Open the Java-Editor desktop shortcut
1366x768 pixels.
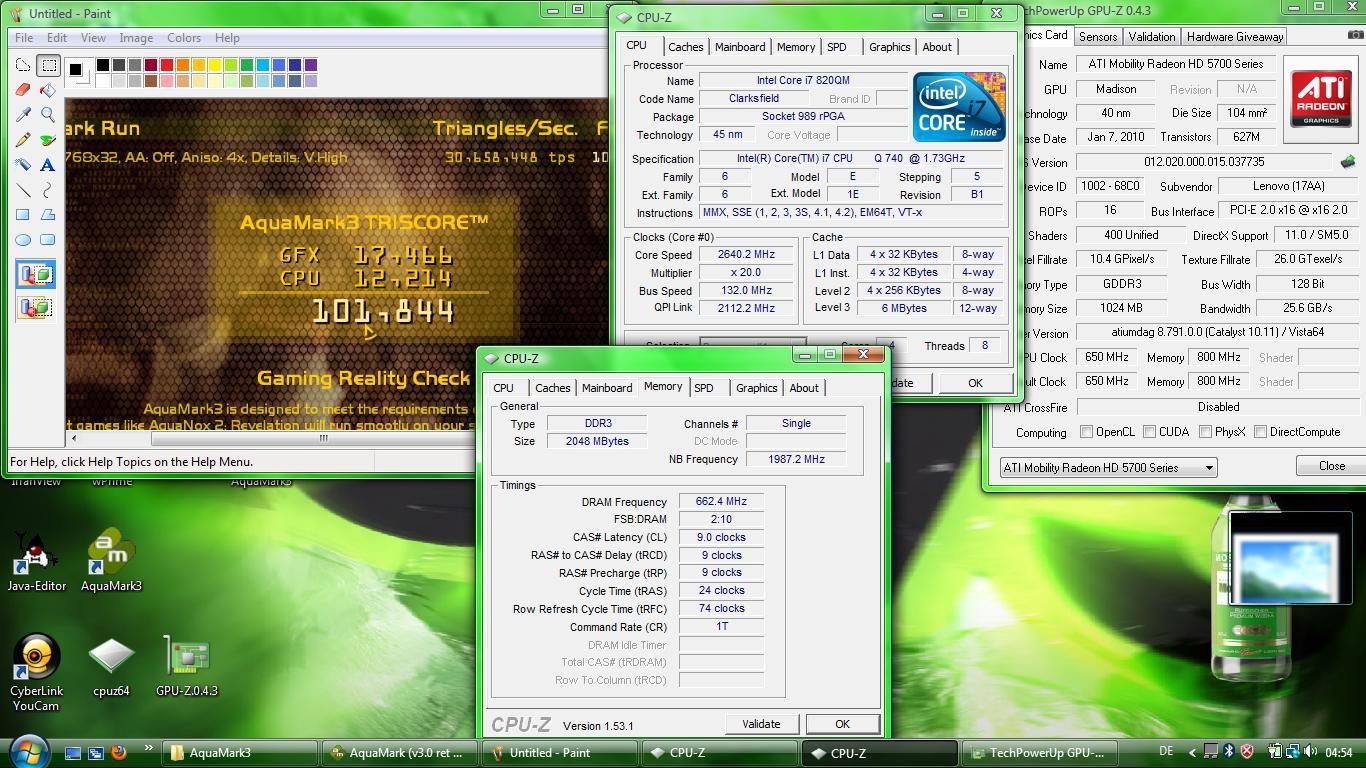[x=36, y=560]
